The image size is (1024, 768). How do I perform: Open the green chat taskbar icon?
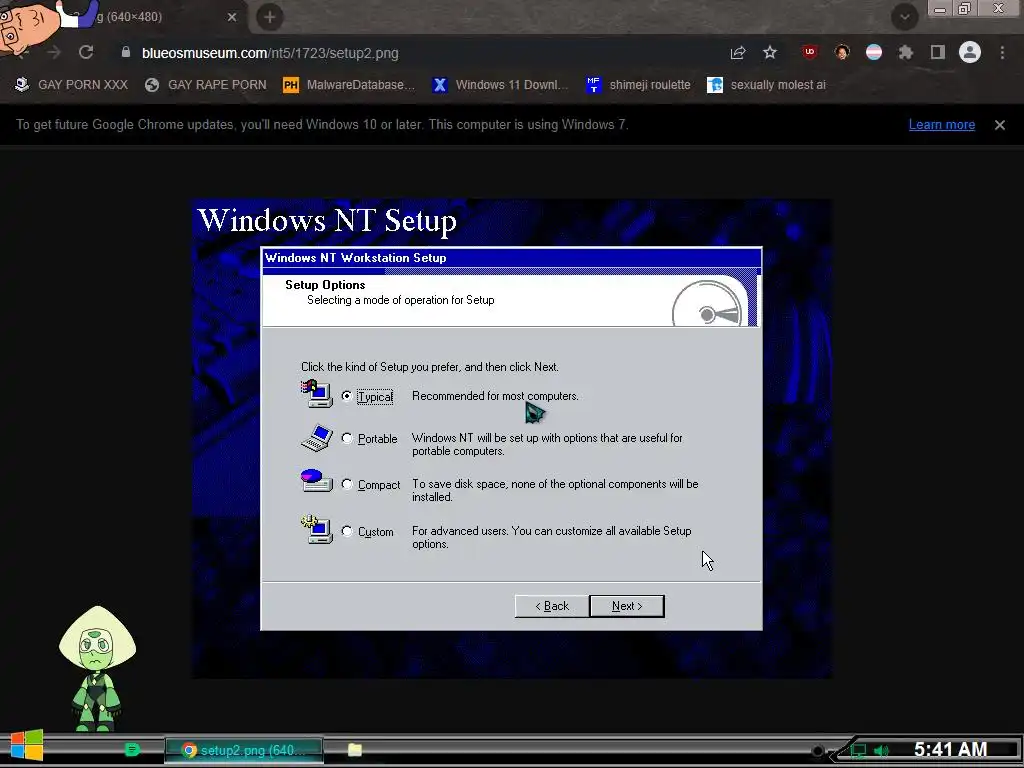click(x=133, y=750)
